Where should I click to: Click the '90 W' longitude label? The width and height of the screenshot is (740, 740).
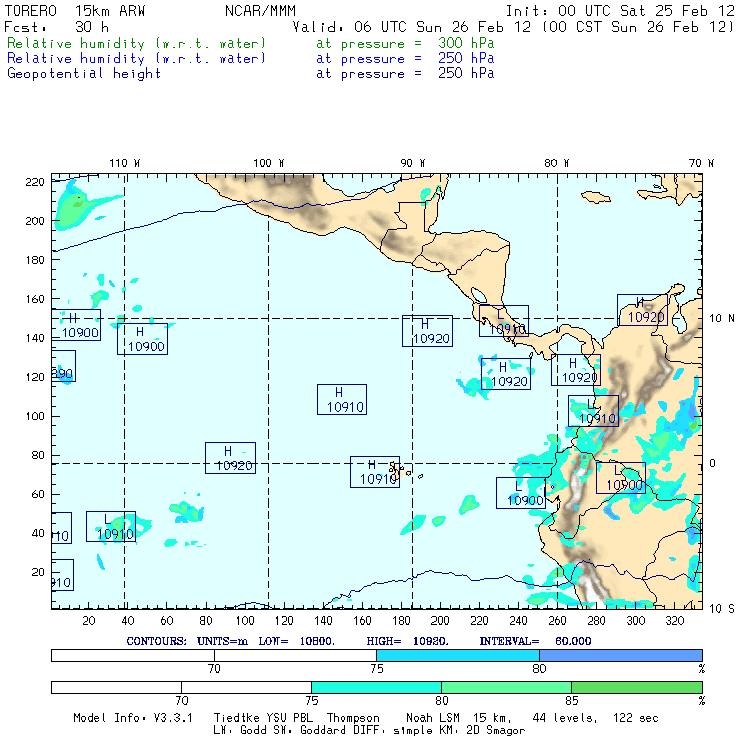(x=412, y=163)
